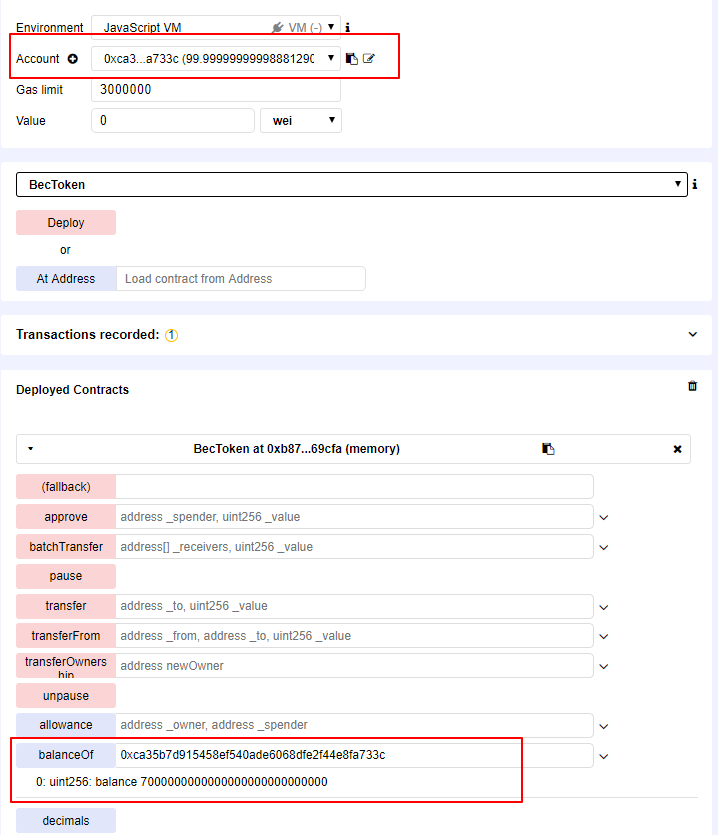Click the plus icon to create new account
The height and width of the screenshot is (835, 718).
[x=72, y=59]
